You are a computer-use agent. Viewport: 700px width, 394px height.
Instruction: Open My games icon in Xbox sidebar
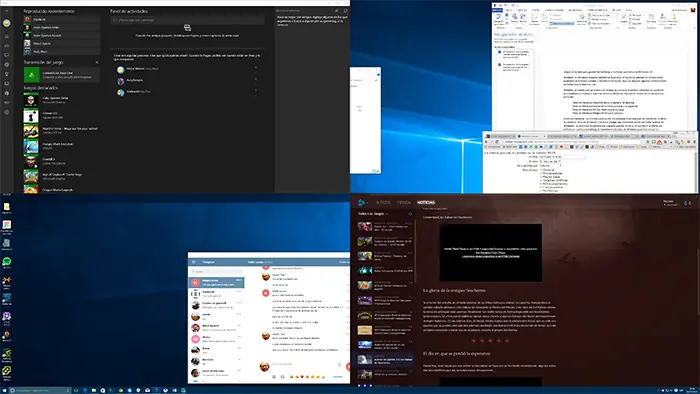[x=7, y=46]
